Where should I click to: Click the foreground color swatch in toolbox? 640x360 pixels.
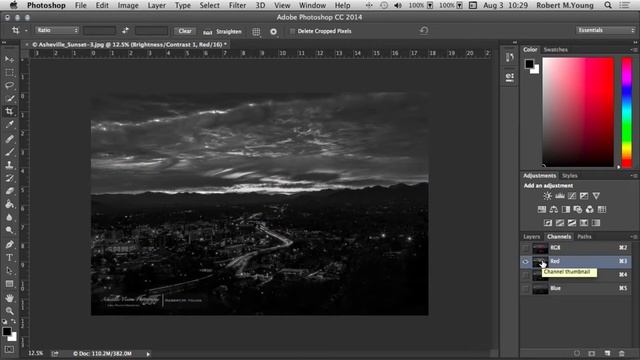[x=7, y=331]
